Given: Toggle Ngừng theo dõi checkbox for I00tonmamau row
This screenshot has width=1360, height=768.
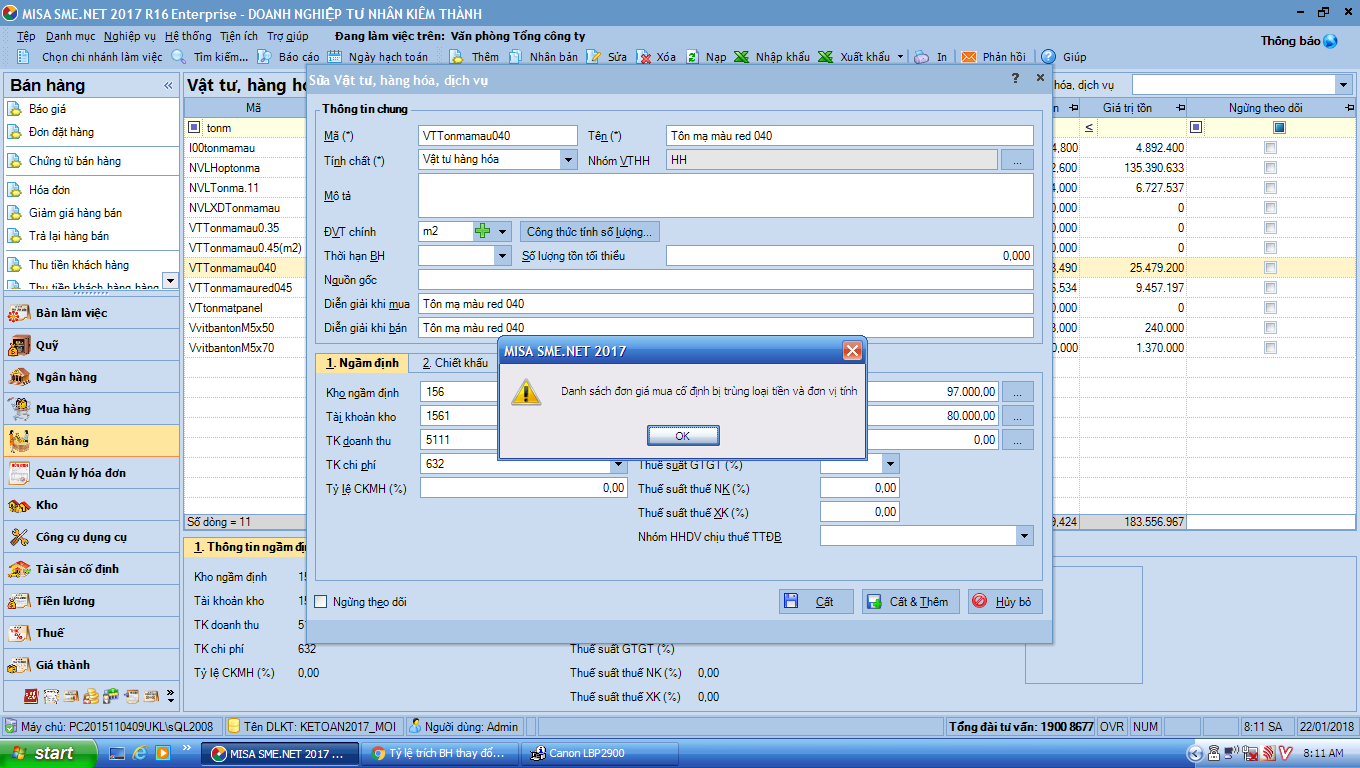Looking at the screenshot, I should 1270,148.
